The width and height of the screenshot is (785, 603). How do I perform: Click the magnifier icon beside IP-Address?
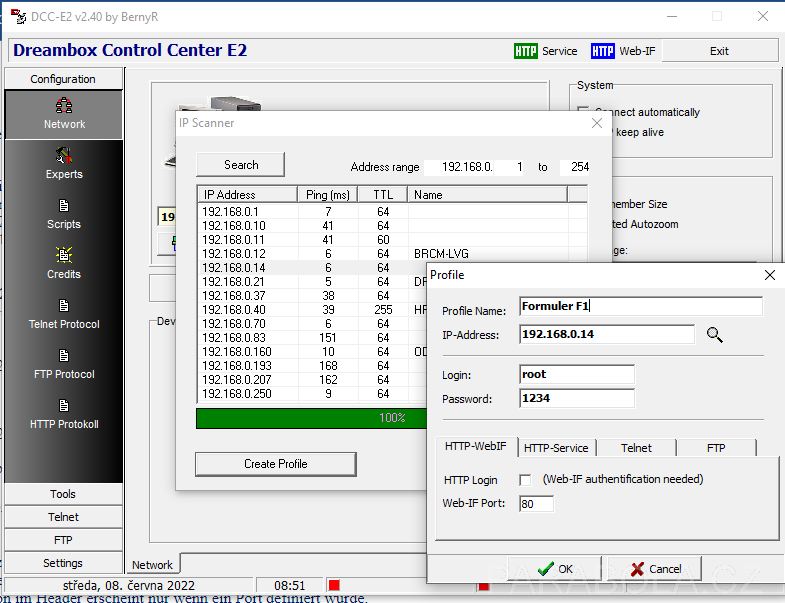coord(714,335)
